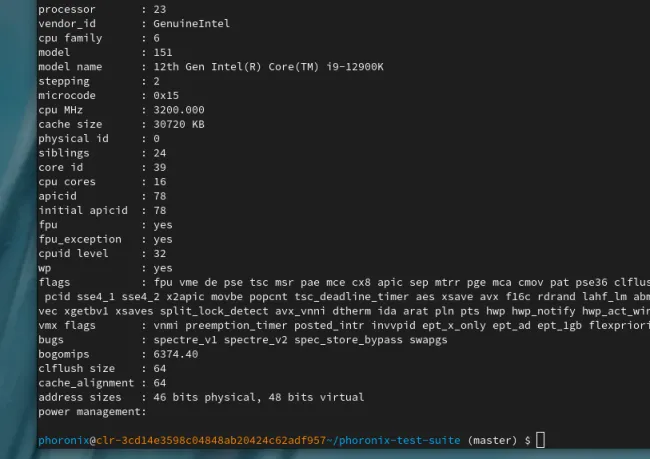Click the "30720 KB" cache size value

point(179,124)
